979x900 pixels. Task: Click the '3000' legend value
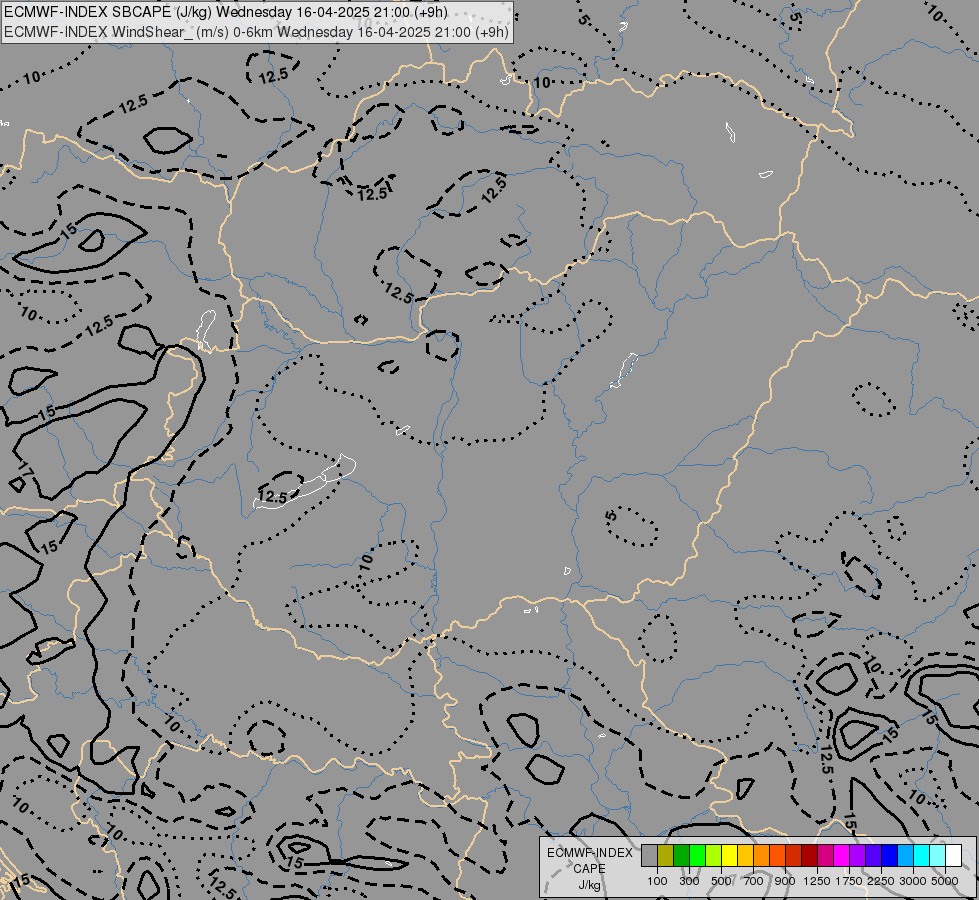(913, 881)
